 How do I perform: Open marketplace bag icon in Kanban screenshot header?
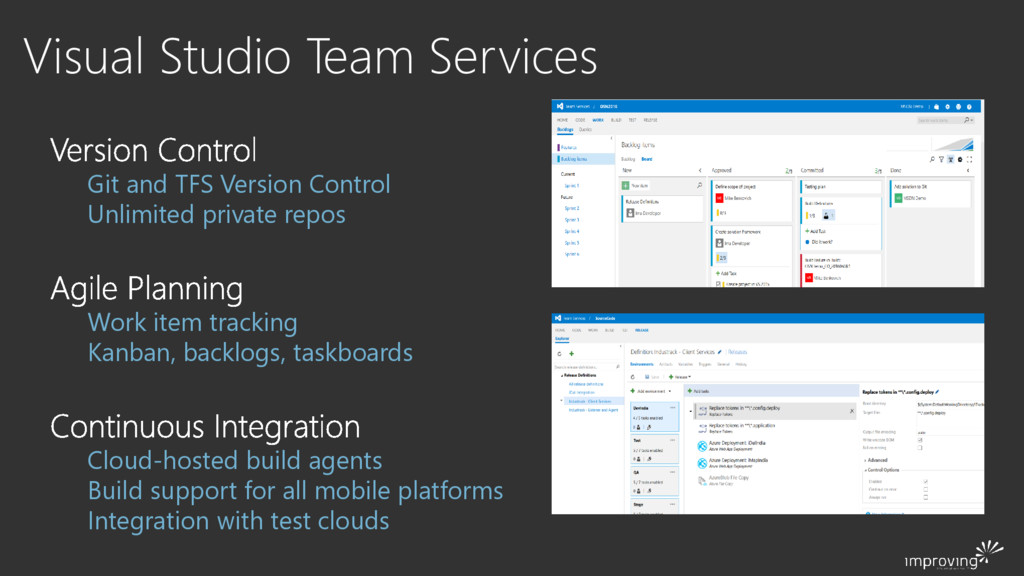pos(936,106)
